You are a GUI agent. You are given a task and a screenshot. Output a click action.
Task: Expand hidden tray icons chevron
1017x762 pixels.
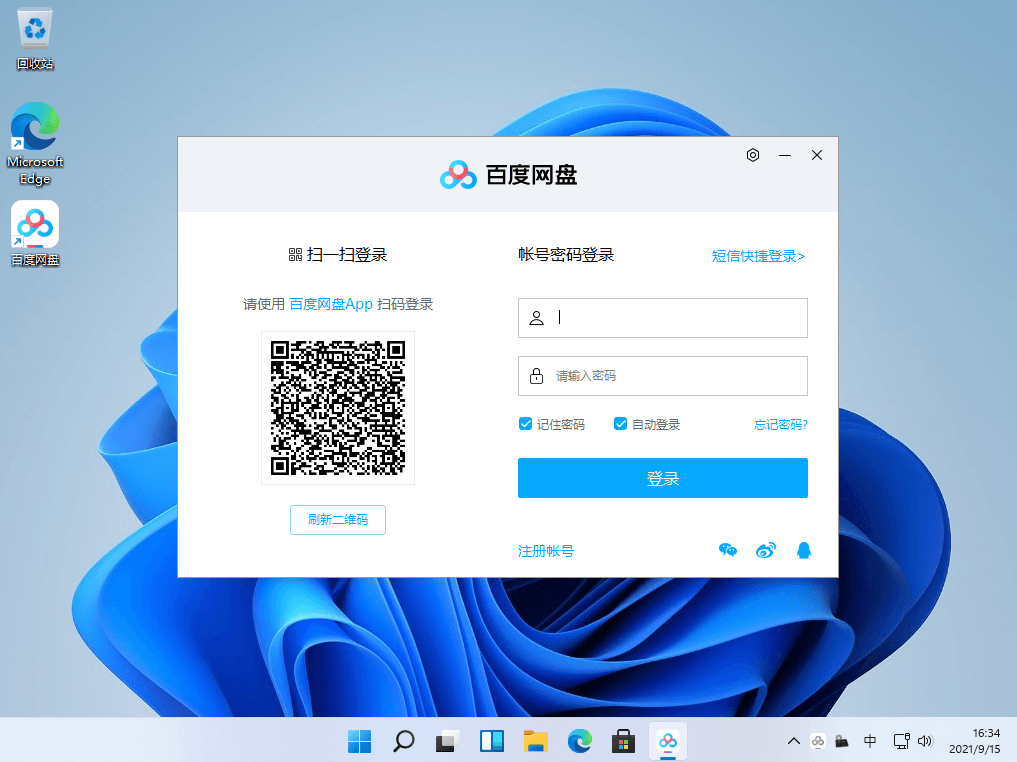pyautogui.click(x=793, y=741)
